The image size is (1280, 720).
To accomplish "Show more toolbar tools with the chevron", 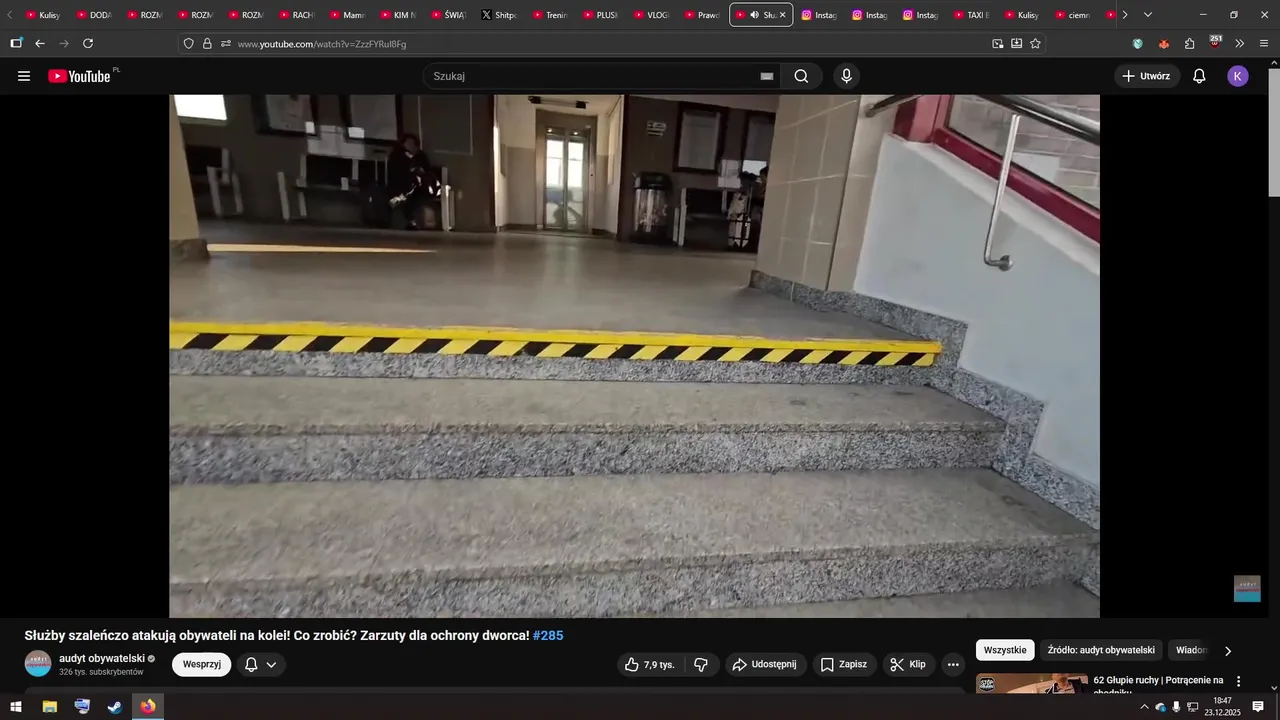I will pyautogui.click(x=1240, y=43).
